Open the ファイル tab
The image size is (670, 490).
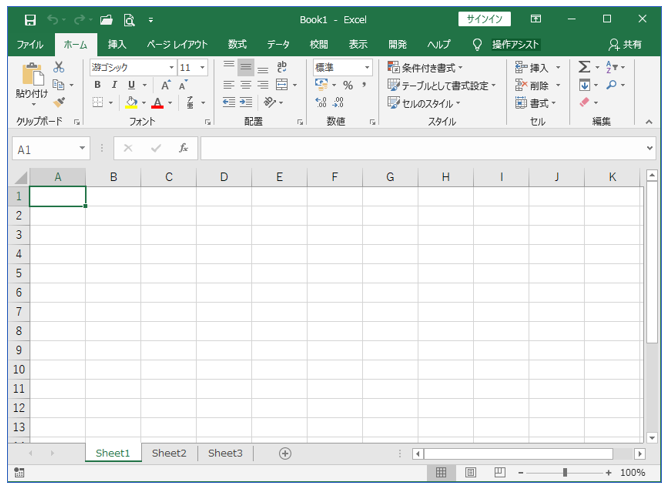point(30,44)
